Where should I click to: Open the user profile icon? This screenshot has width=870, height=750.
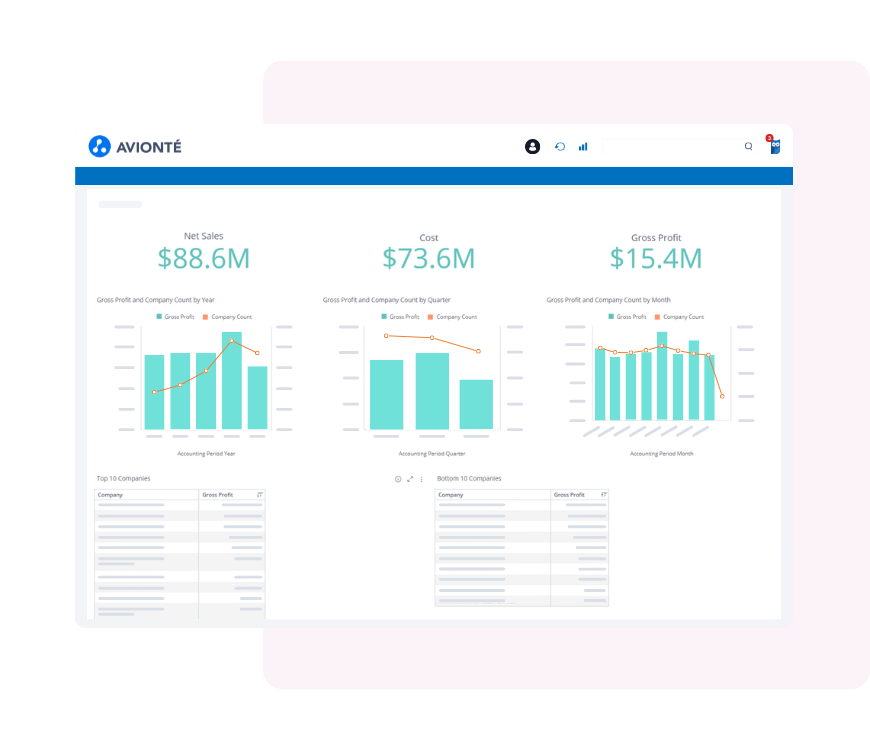coord(532,147)
